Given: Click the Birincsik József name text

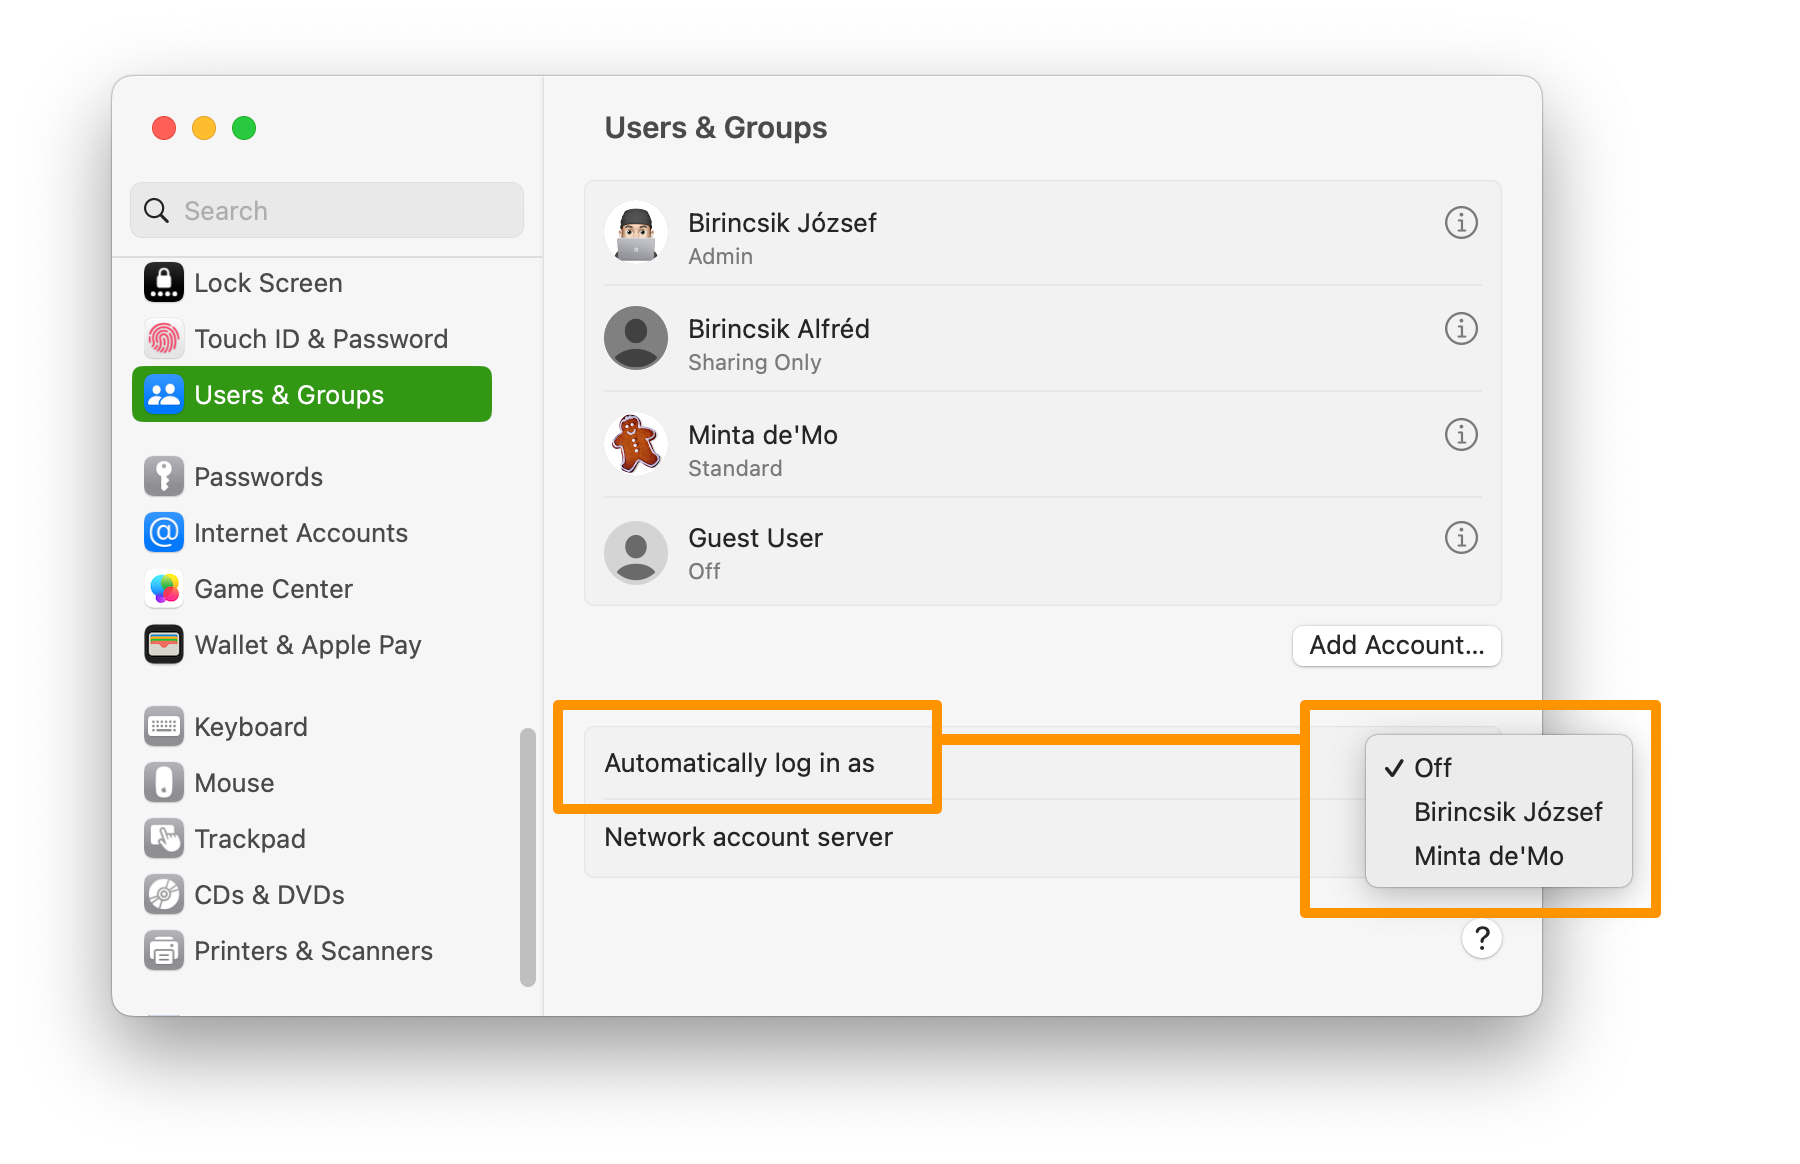Looking at the screenshot, I should click(782, 222).
